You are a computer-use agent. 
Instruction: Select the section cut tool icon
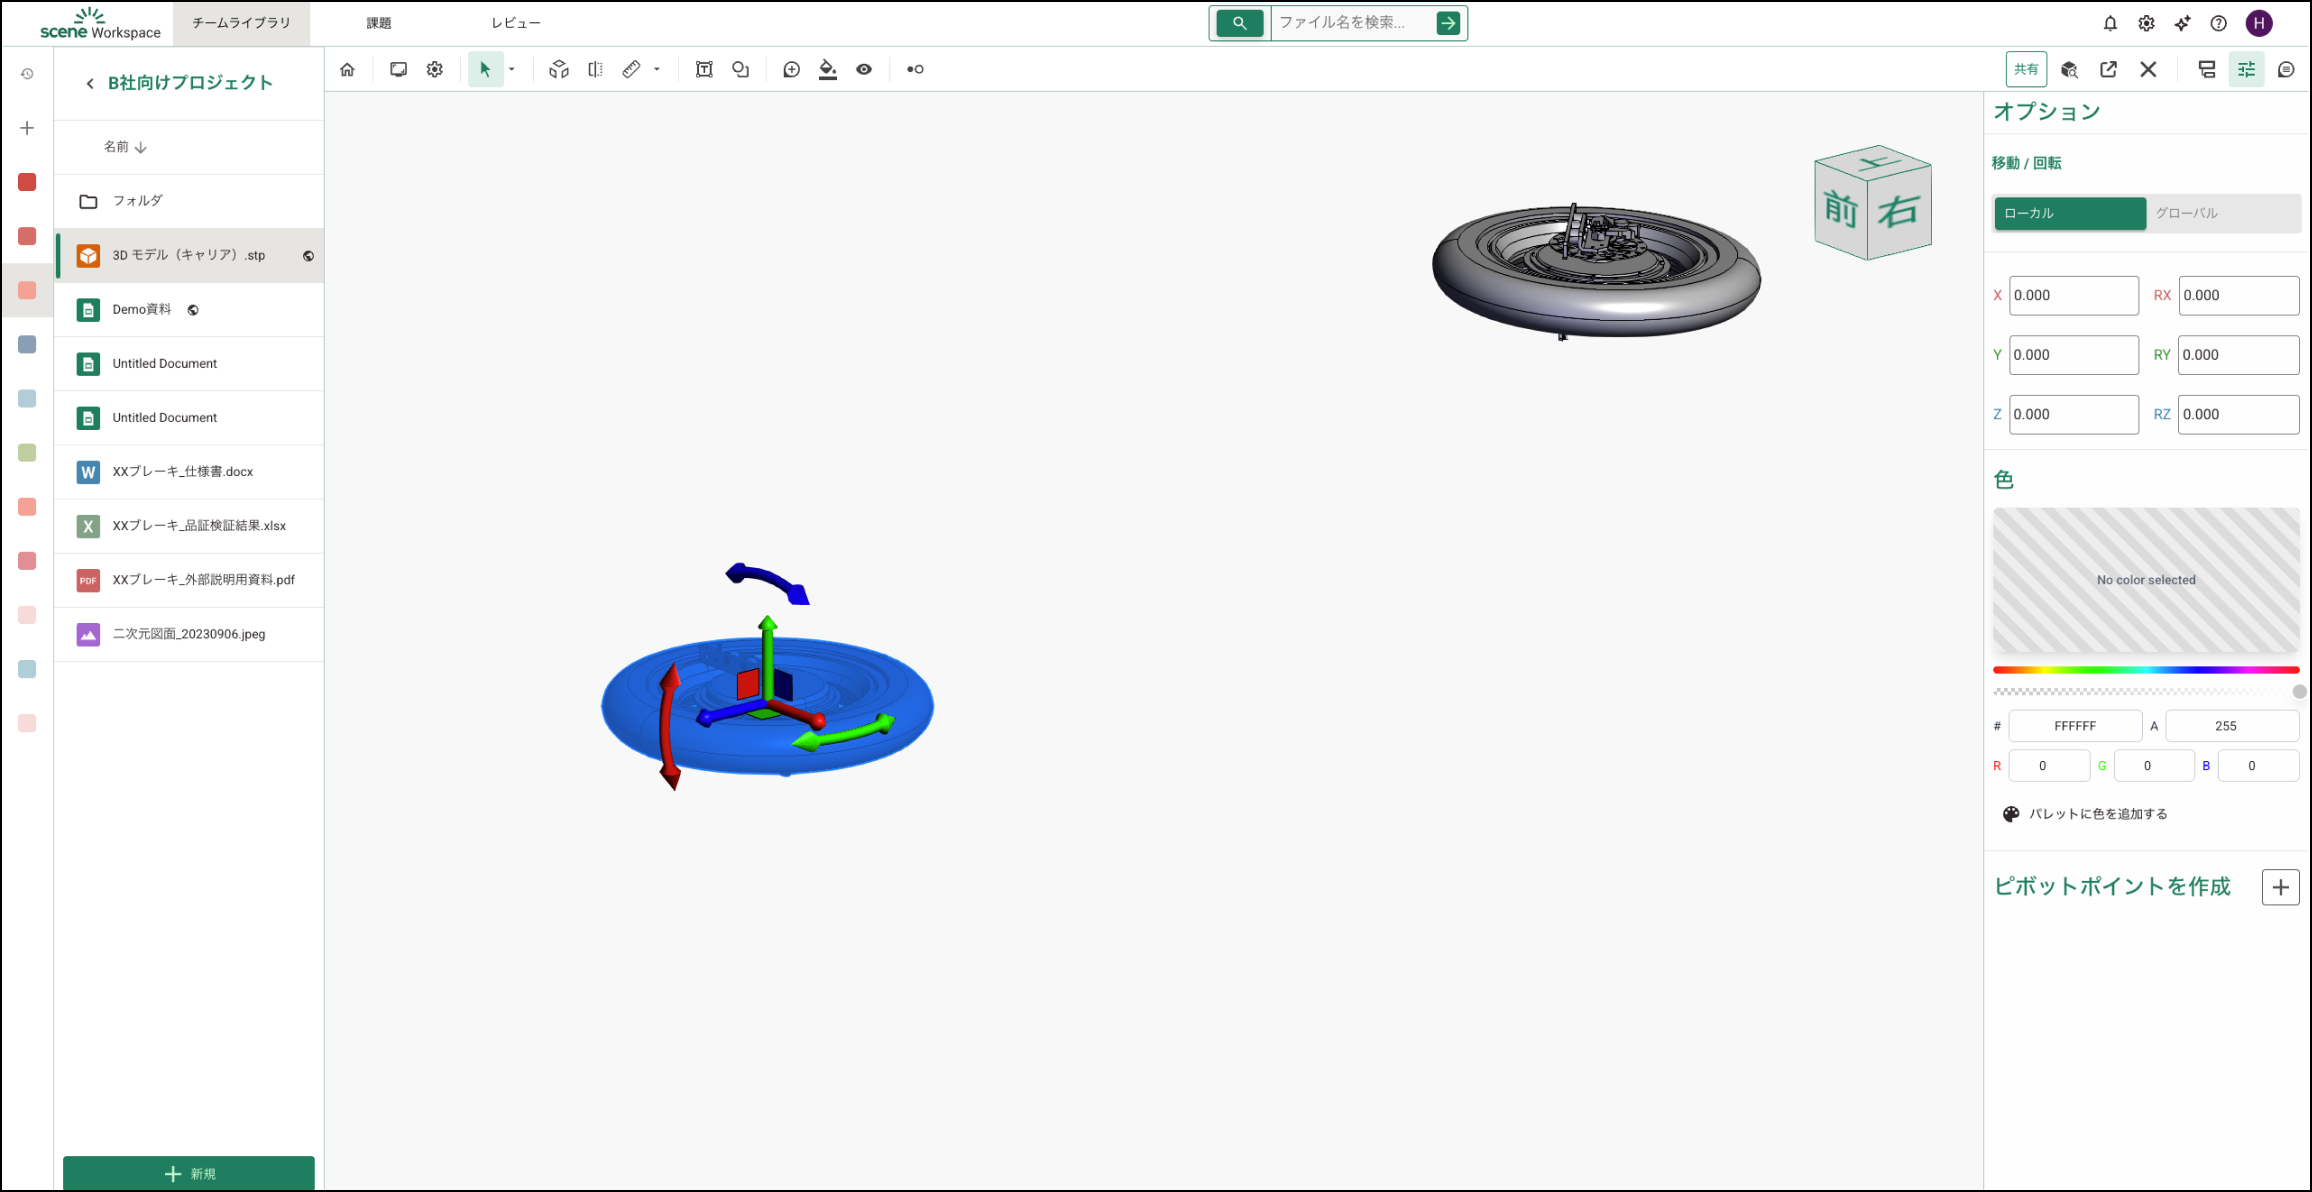point(595,69)
